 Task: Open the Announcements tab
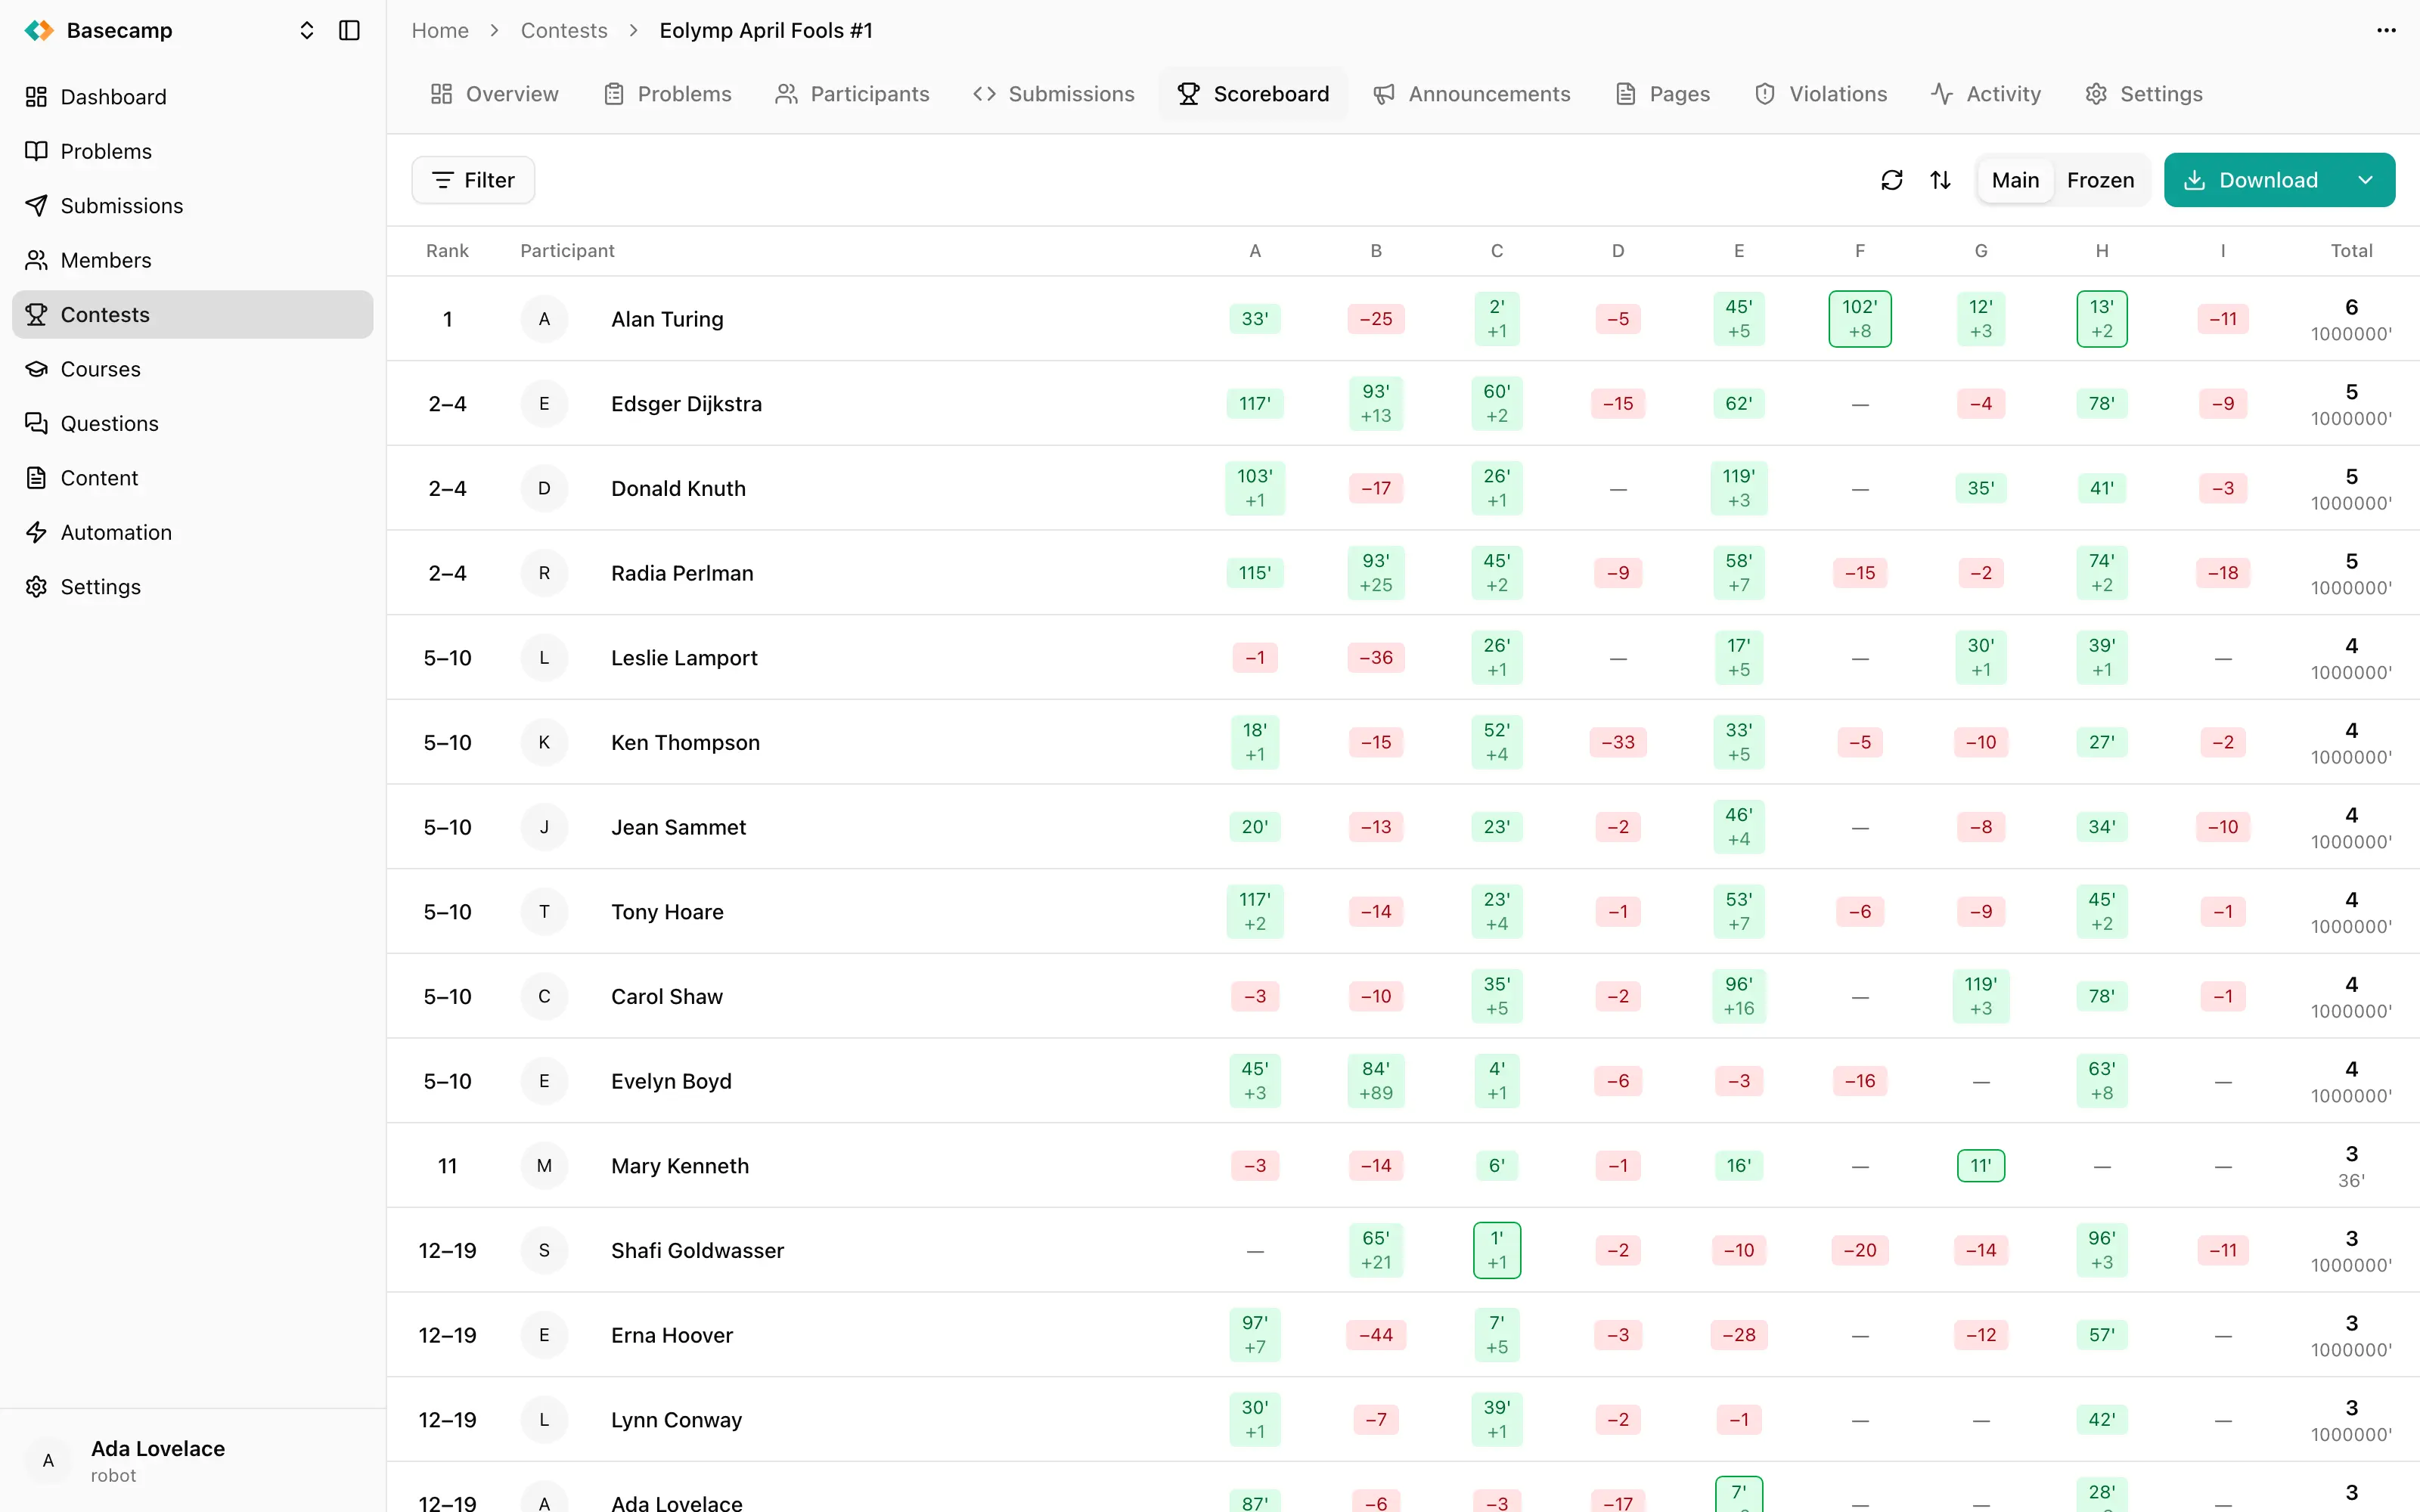pos(1471,94)
